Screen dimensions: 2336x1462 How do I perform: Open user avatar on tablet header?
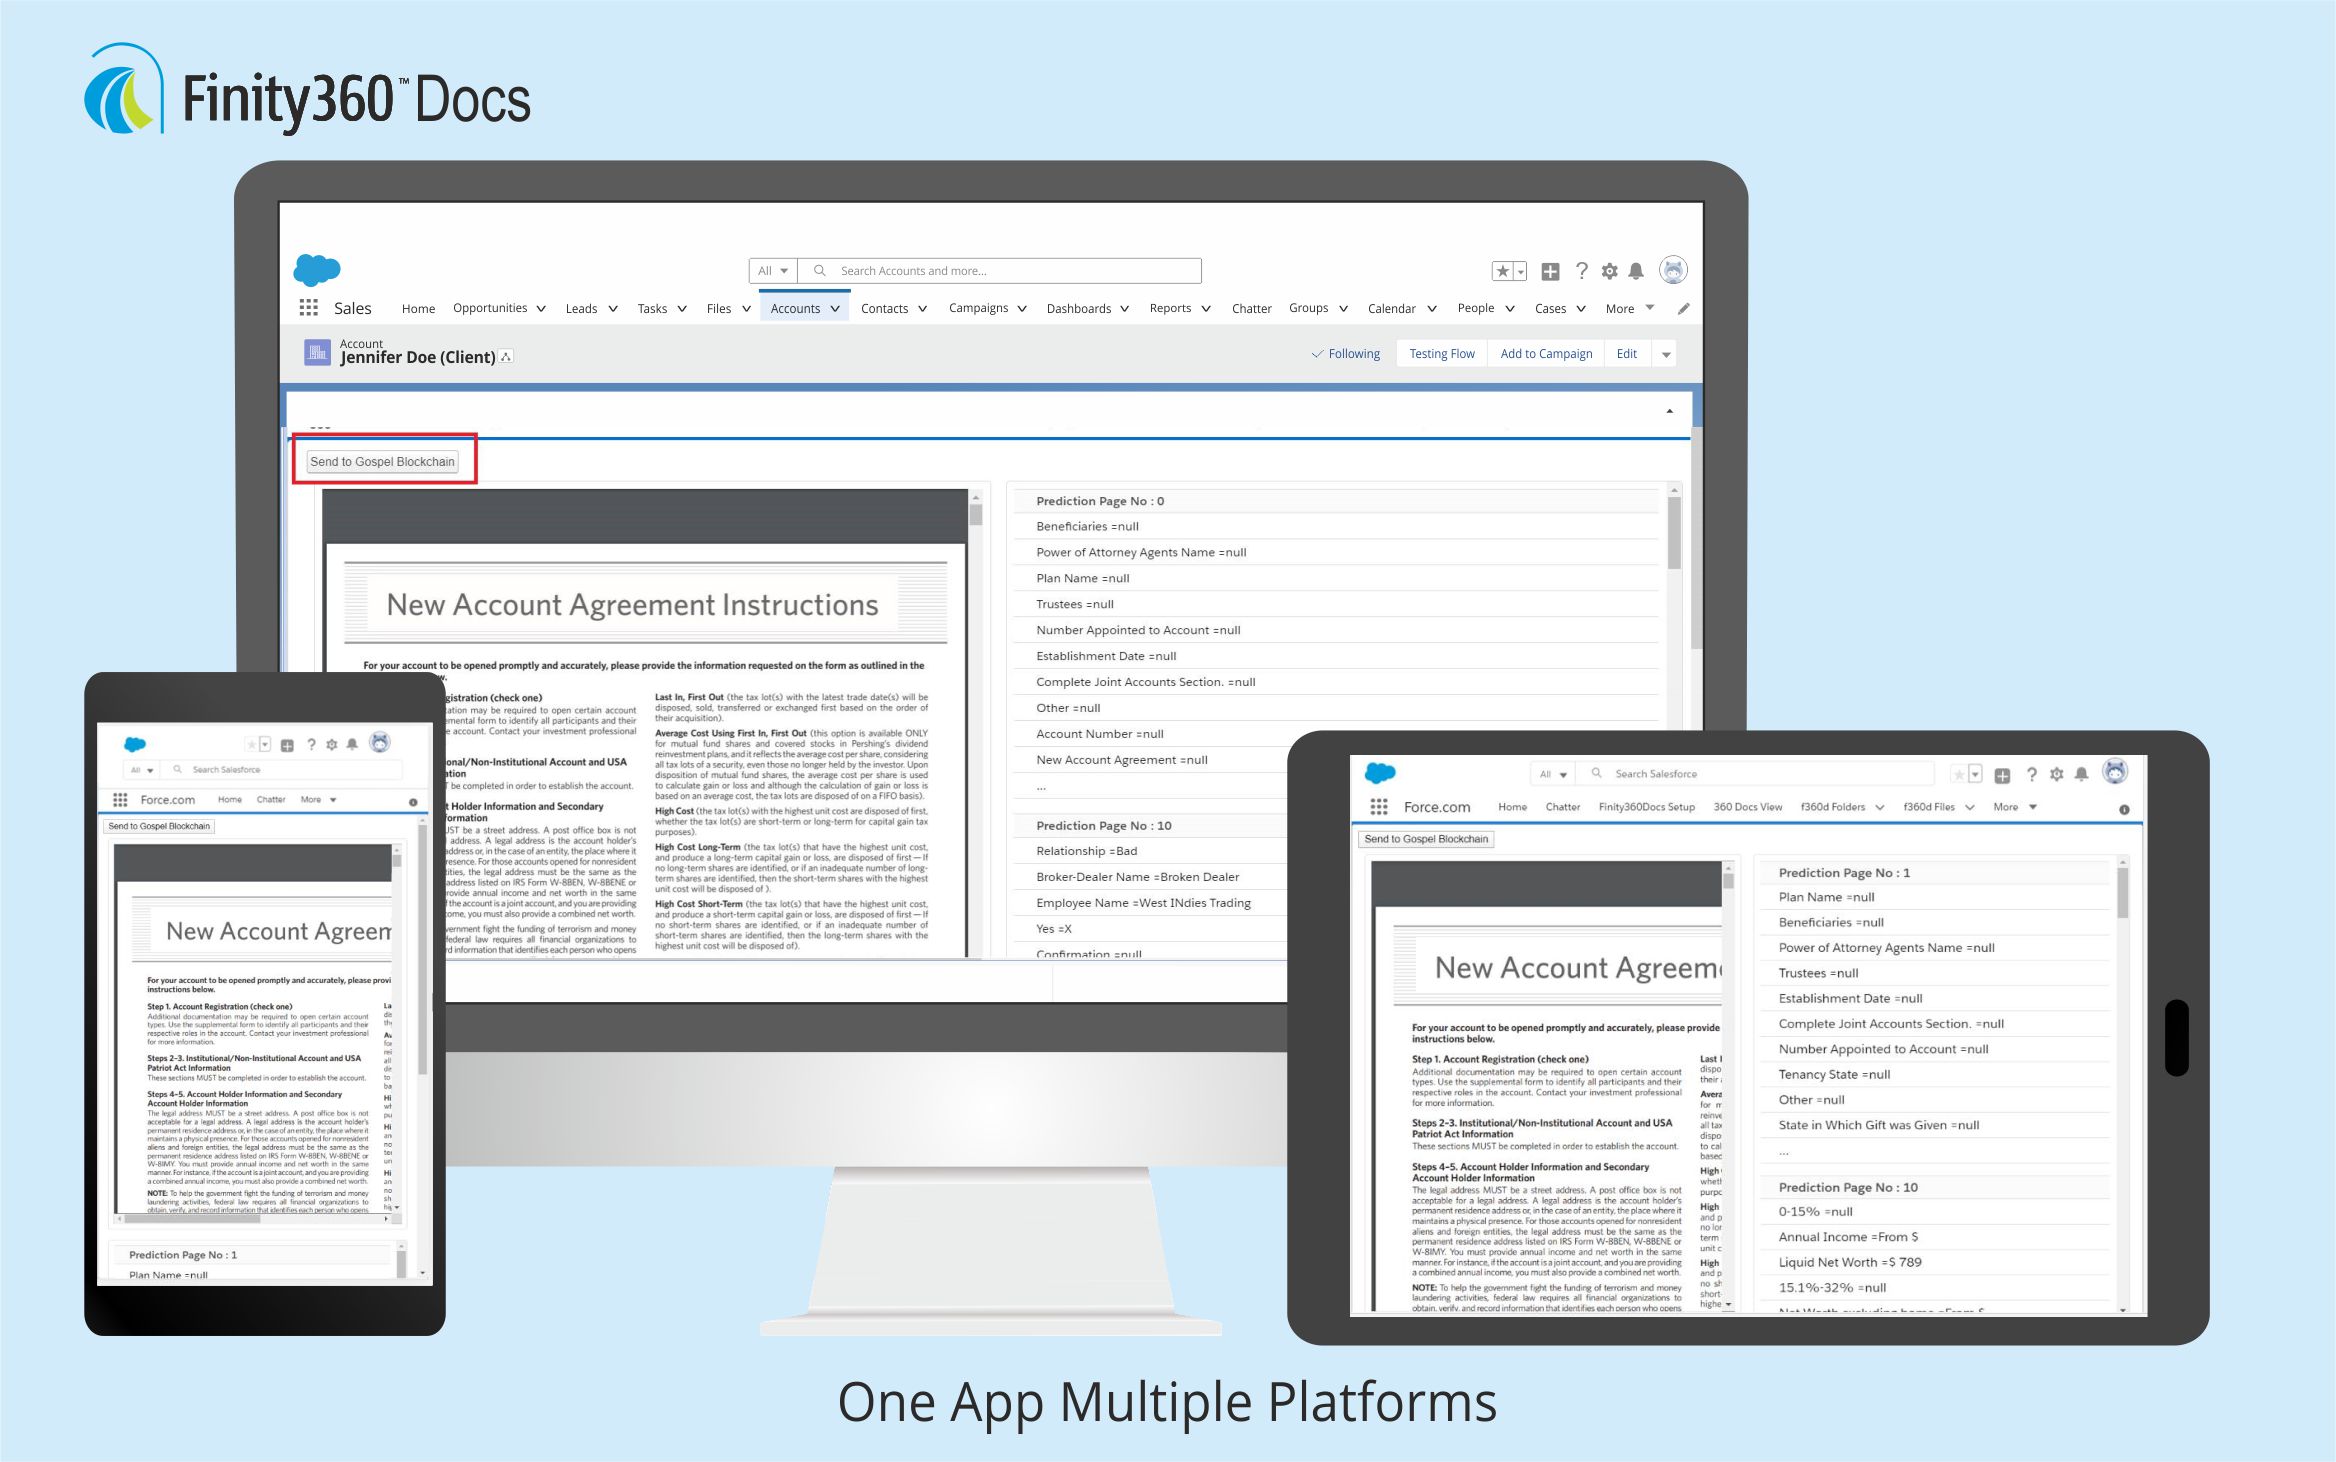pos(2115,772)
